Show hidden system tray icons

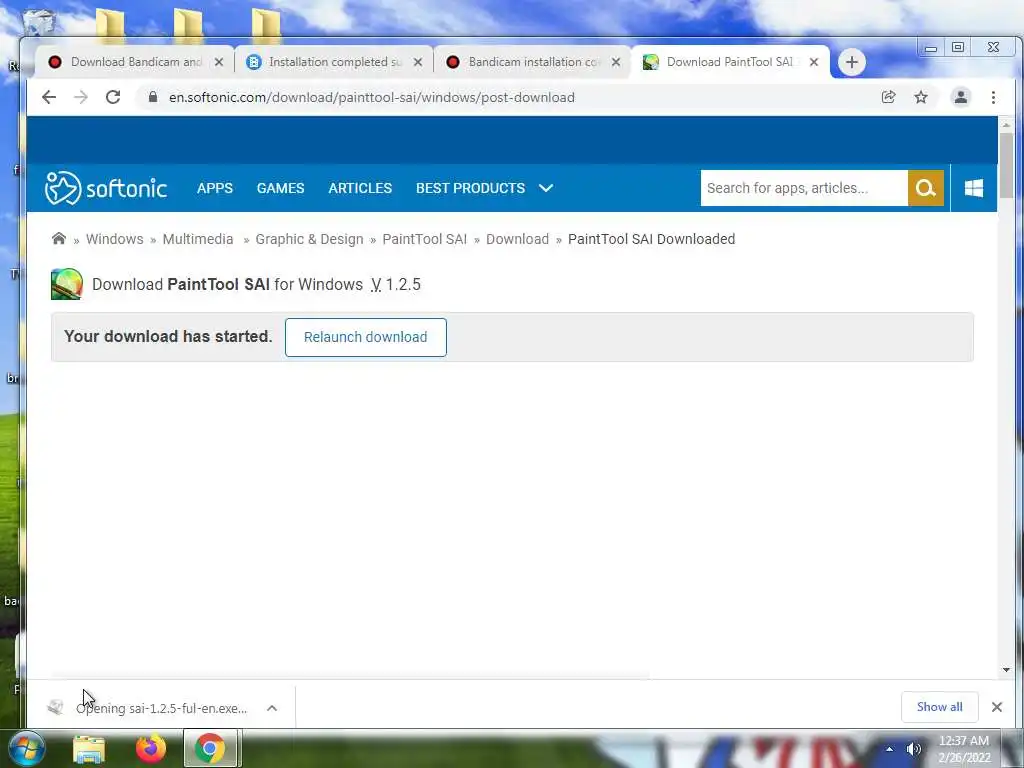[x=889, y=749]
